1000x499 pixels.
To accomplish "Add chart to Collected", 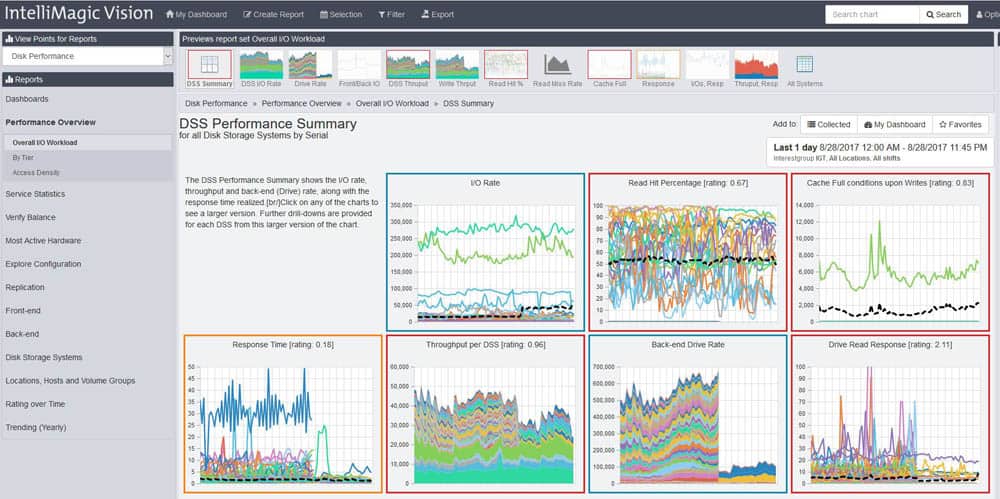I will pyautogui.click(x=828, y=124).
